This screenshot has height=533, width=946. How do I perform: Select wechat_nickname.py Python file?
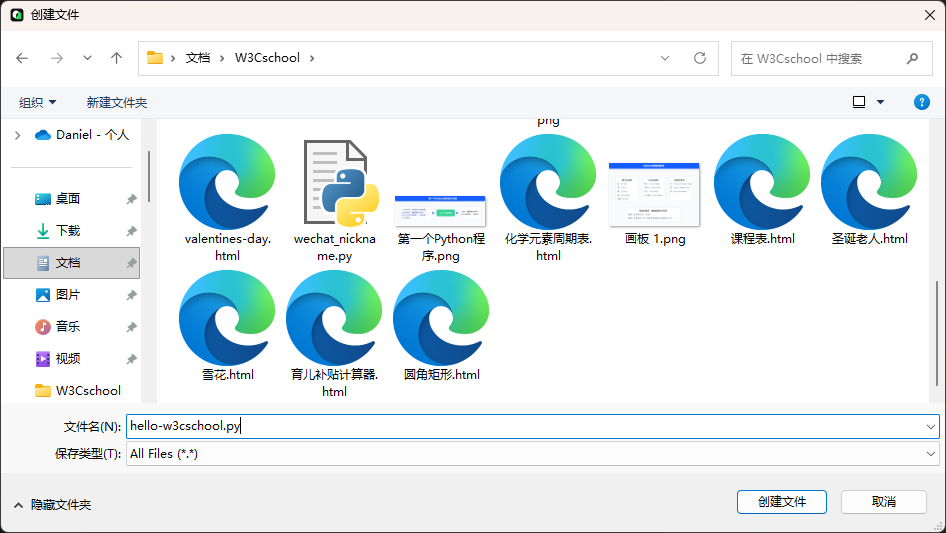(335, 200)
